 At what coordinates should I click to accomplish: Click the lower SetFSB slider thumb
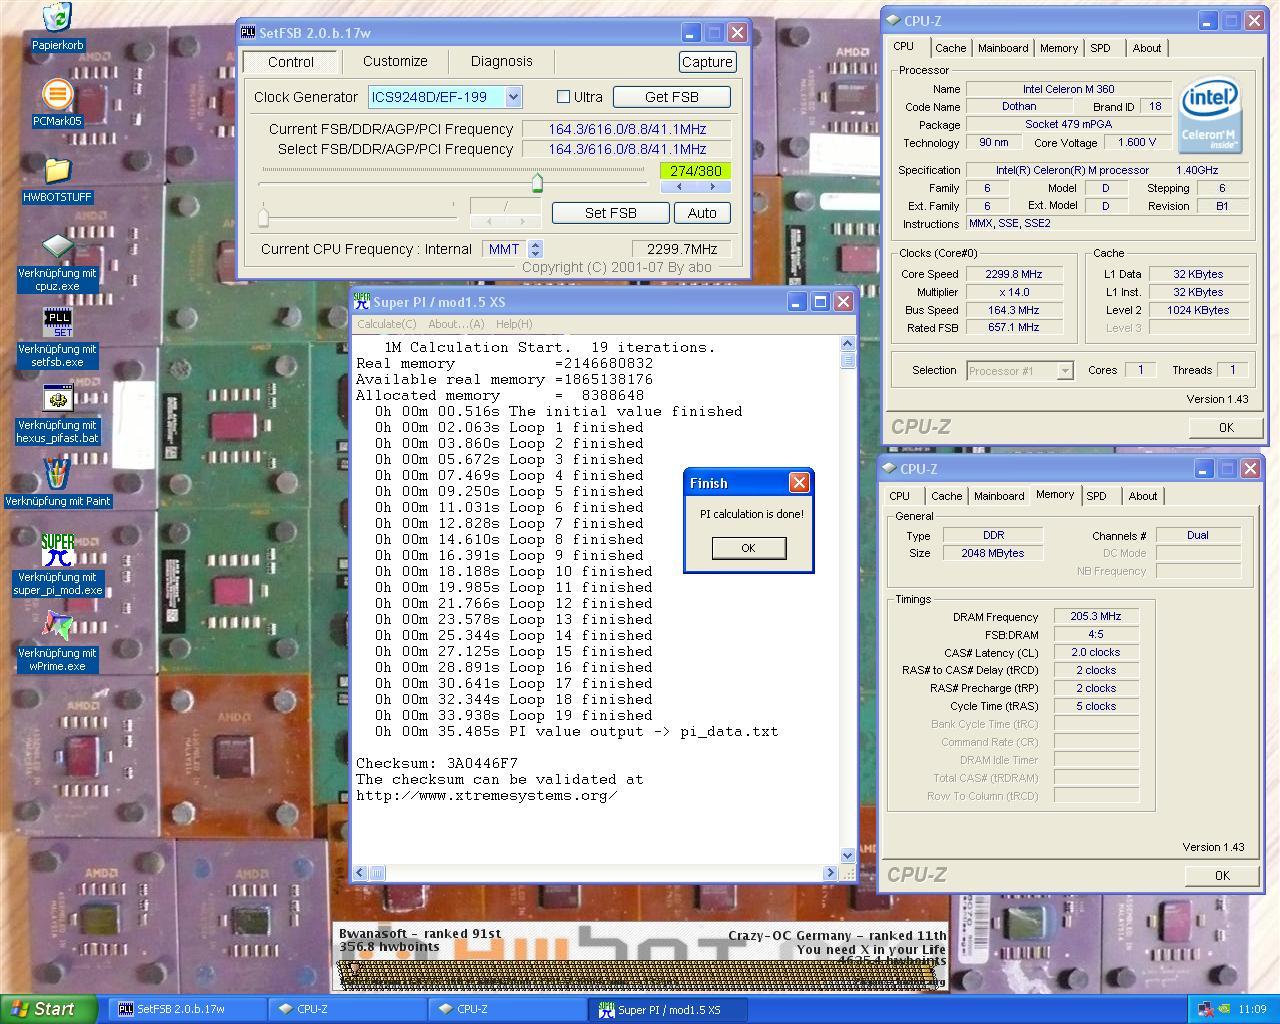263,217
